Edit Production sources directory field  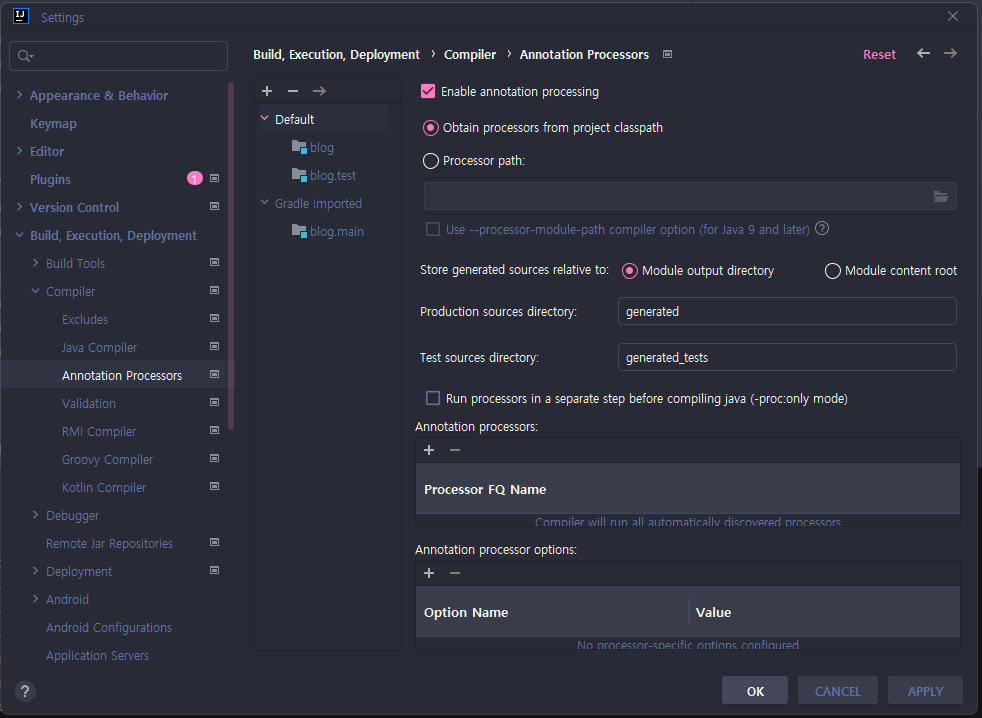787,311
